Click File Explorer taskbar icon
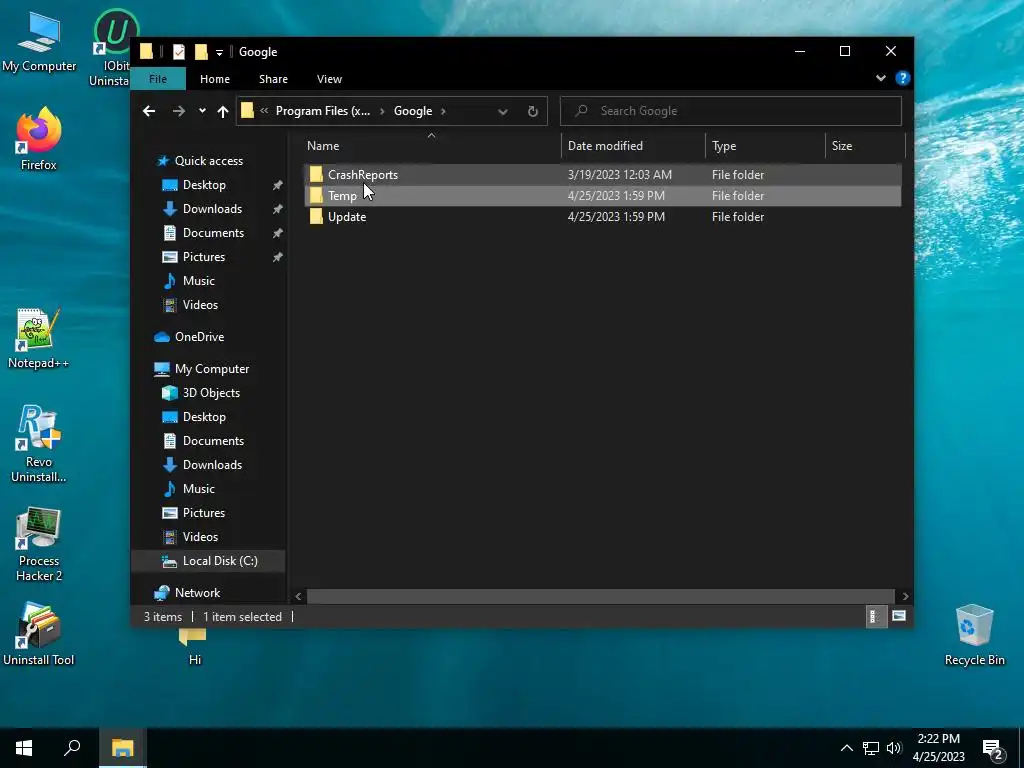Image resolution: width=1024 pixels, height=768 pixels. pyautogui.click(x=122, y=748)
